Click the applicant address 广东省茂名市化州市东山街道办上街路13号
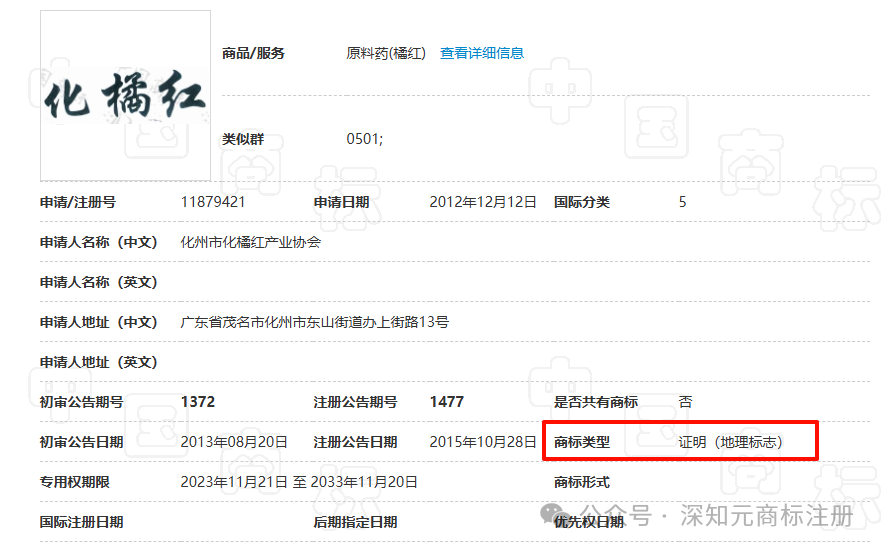The image size is (881, 550). [315, 322]
